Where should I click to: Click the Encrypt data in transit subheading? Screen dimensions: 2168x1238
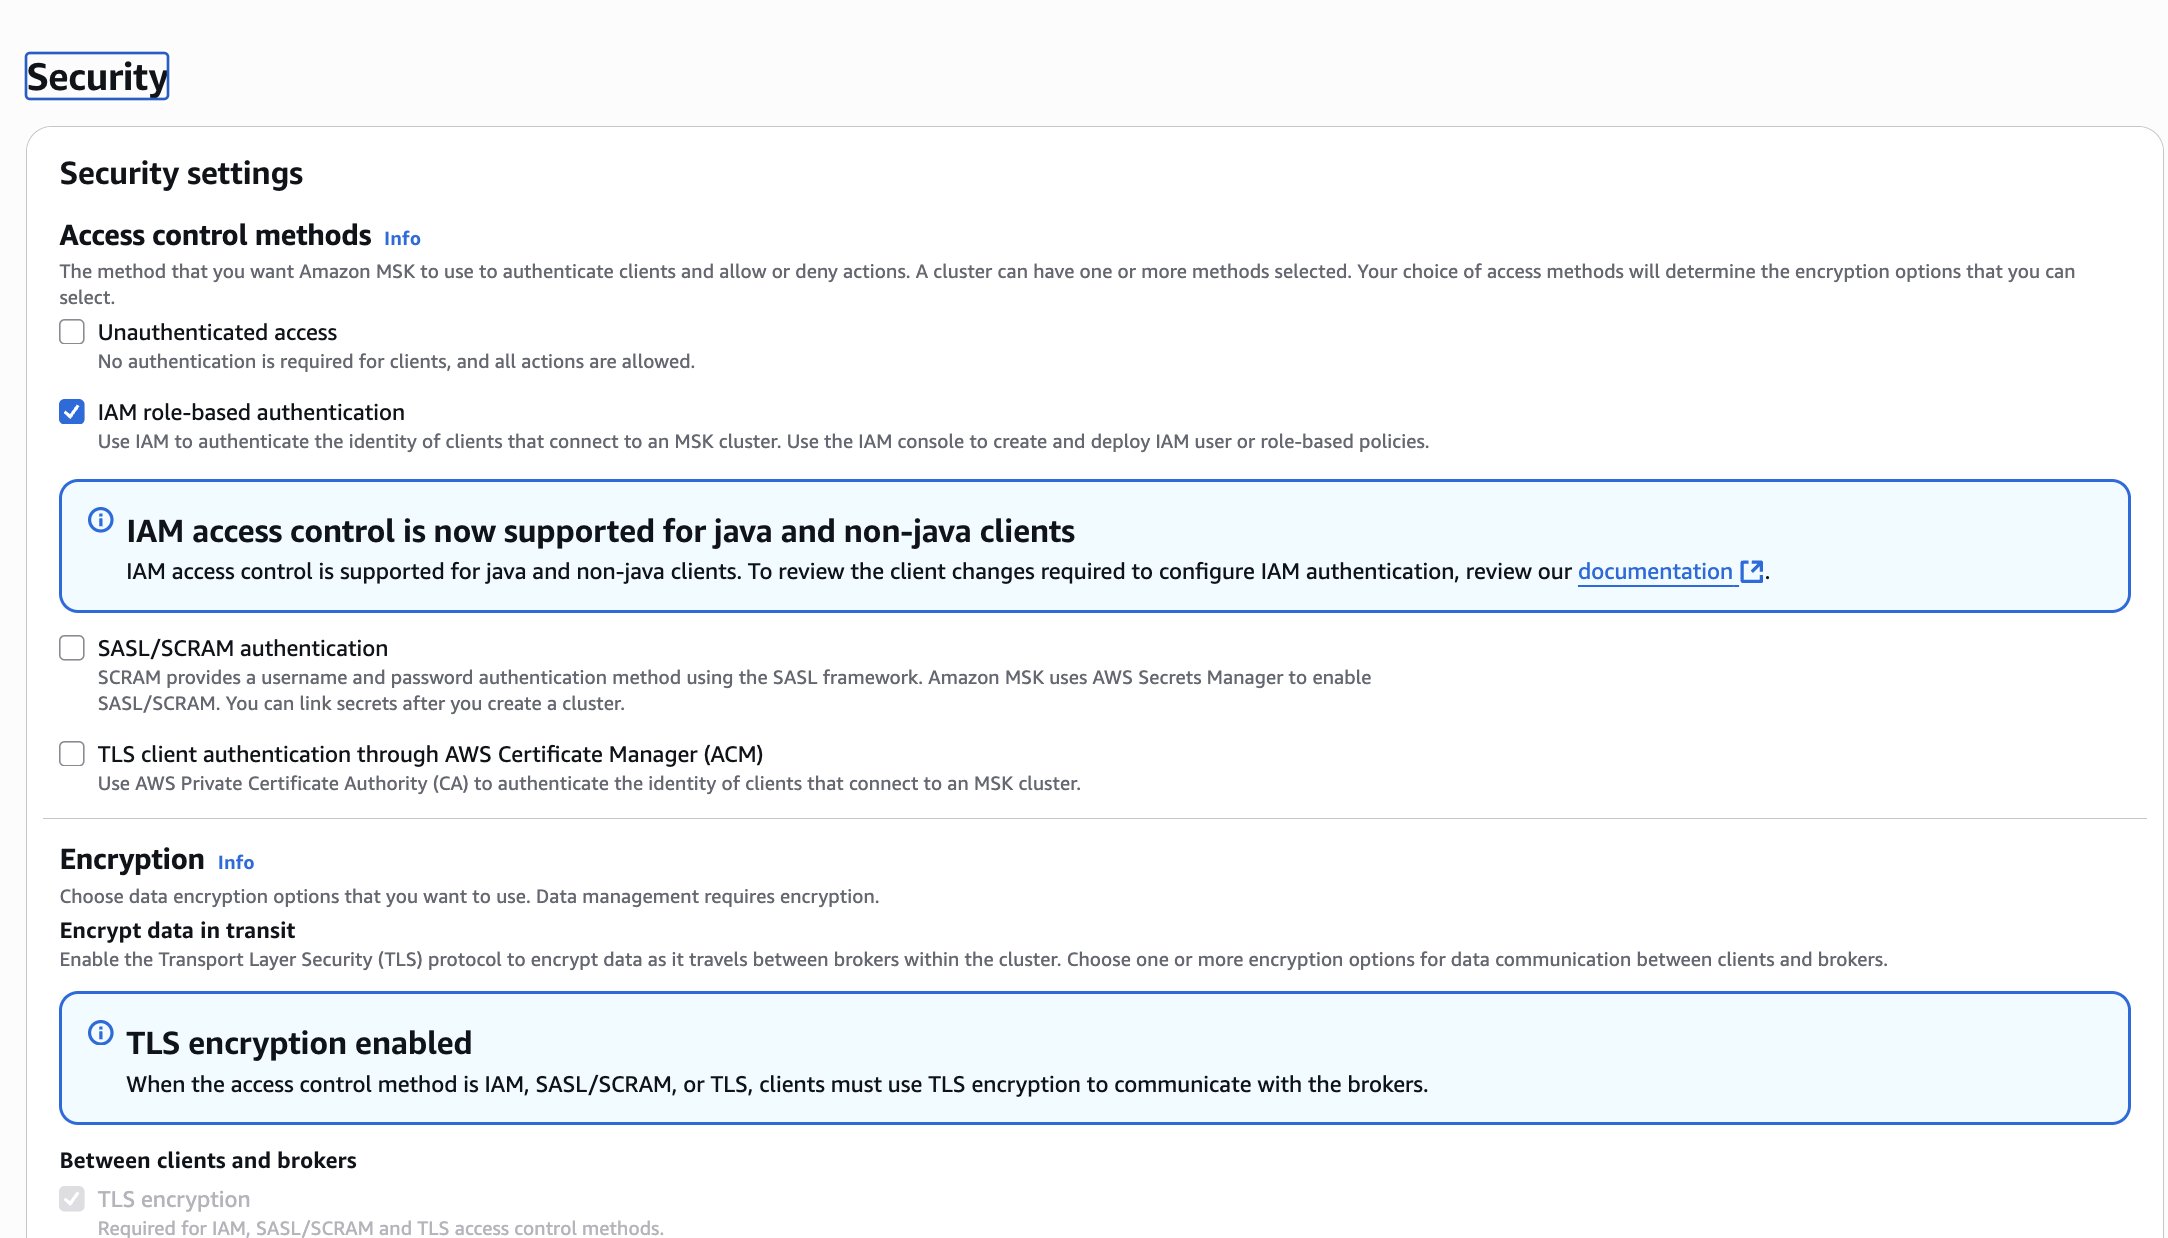click(x=177, y=930)
